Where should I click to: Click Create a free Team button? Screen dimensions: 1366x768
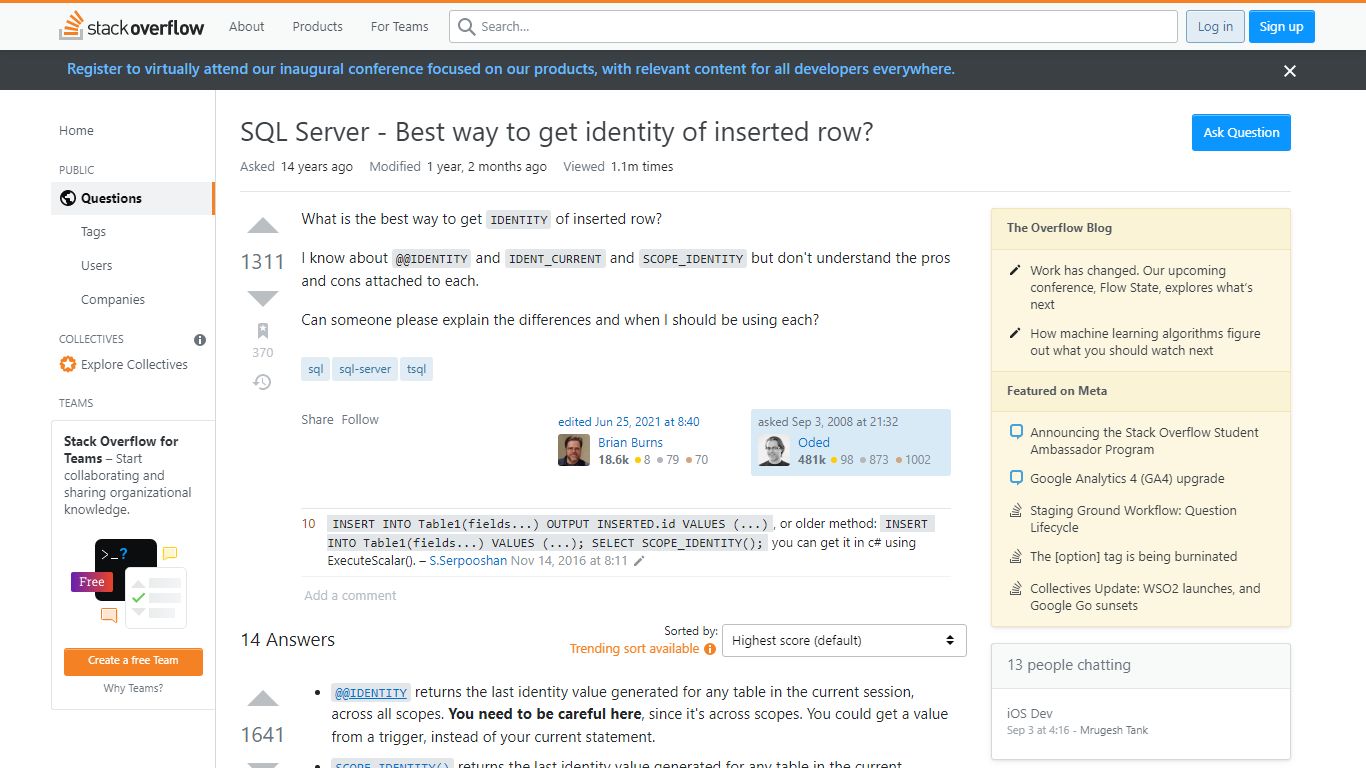click(x=133, y=661)
